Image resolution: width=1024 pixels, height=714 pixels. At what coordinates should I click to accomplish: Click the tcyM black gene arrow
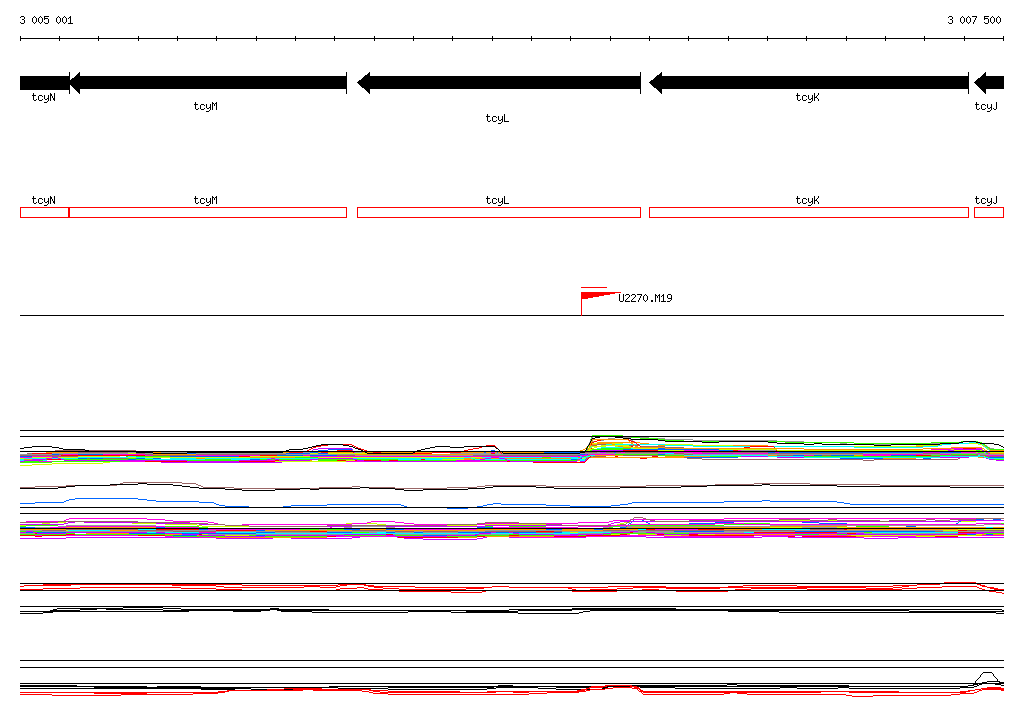pos(208,83)
